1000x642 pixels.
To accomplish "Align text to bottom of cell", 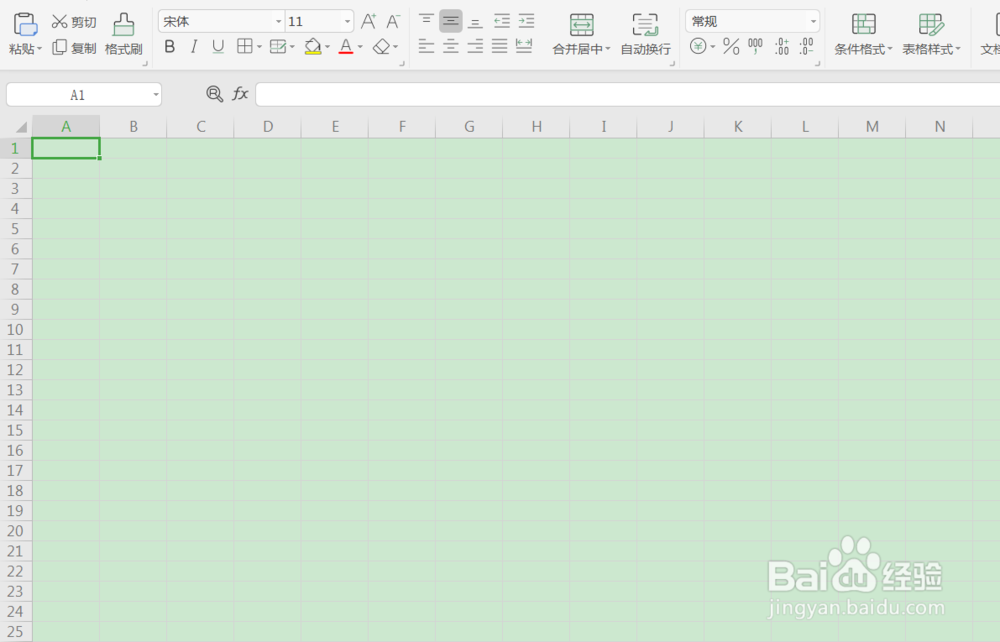I will tap(475, 22).
